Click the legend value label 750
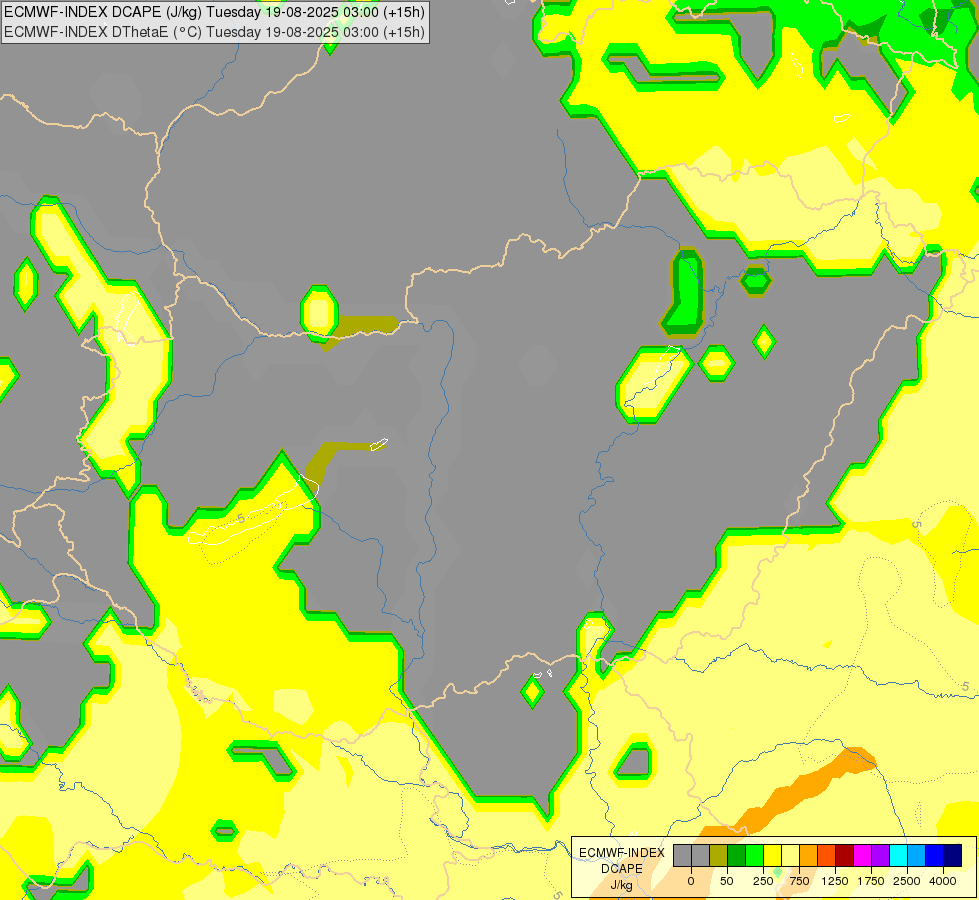979x900 pixels. 799,881
